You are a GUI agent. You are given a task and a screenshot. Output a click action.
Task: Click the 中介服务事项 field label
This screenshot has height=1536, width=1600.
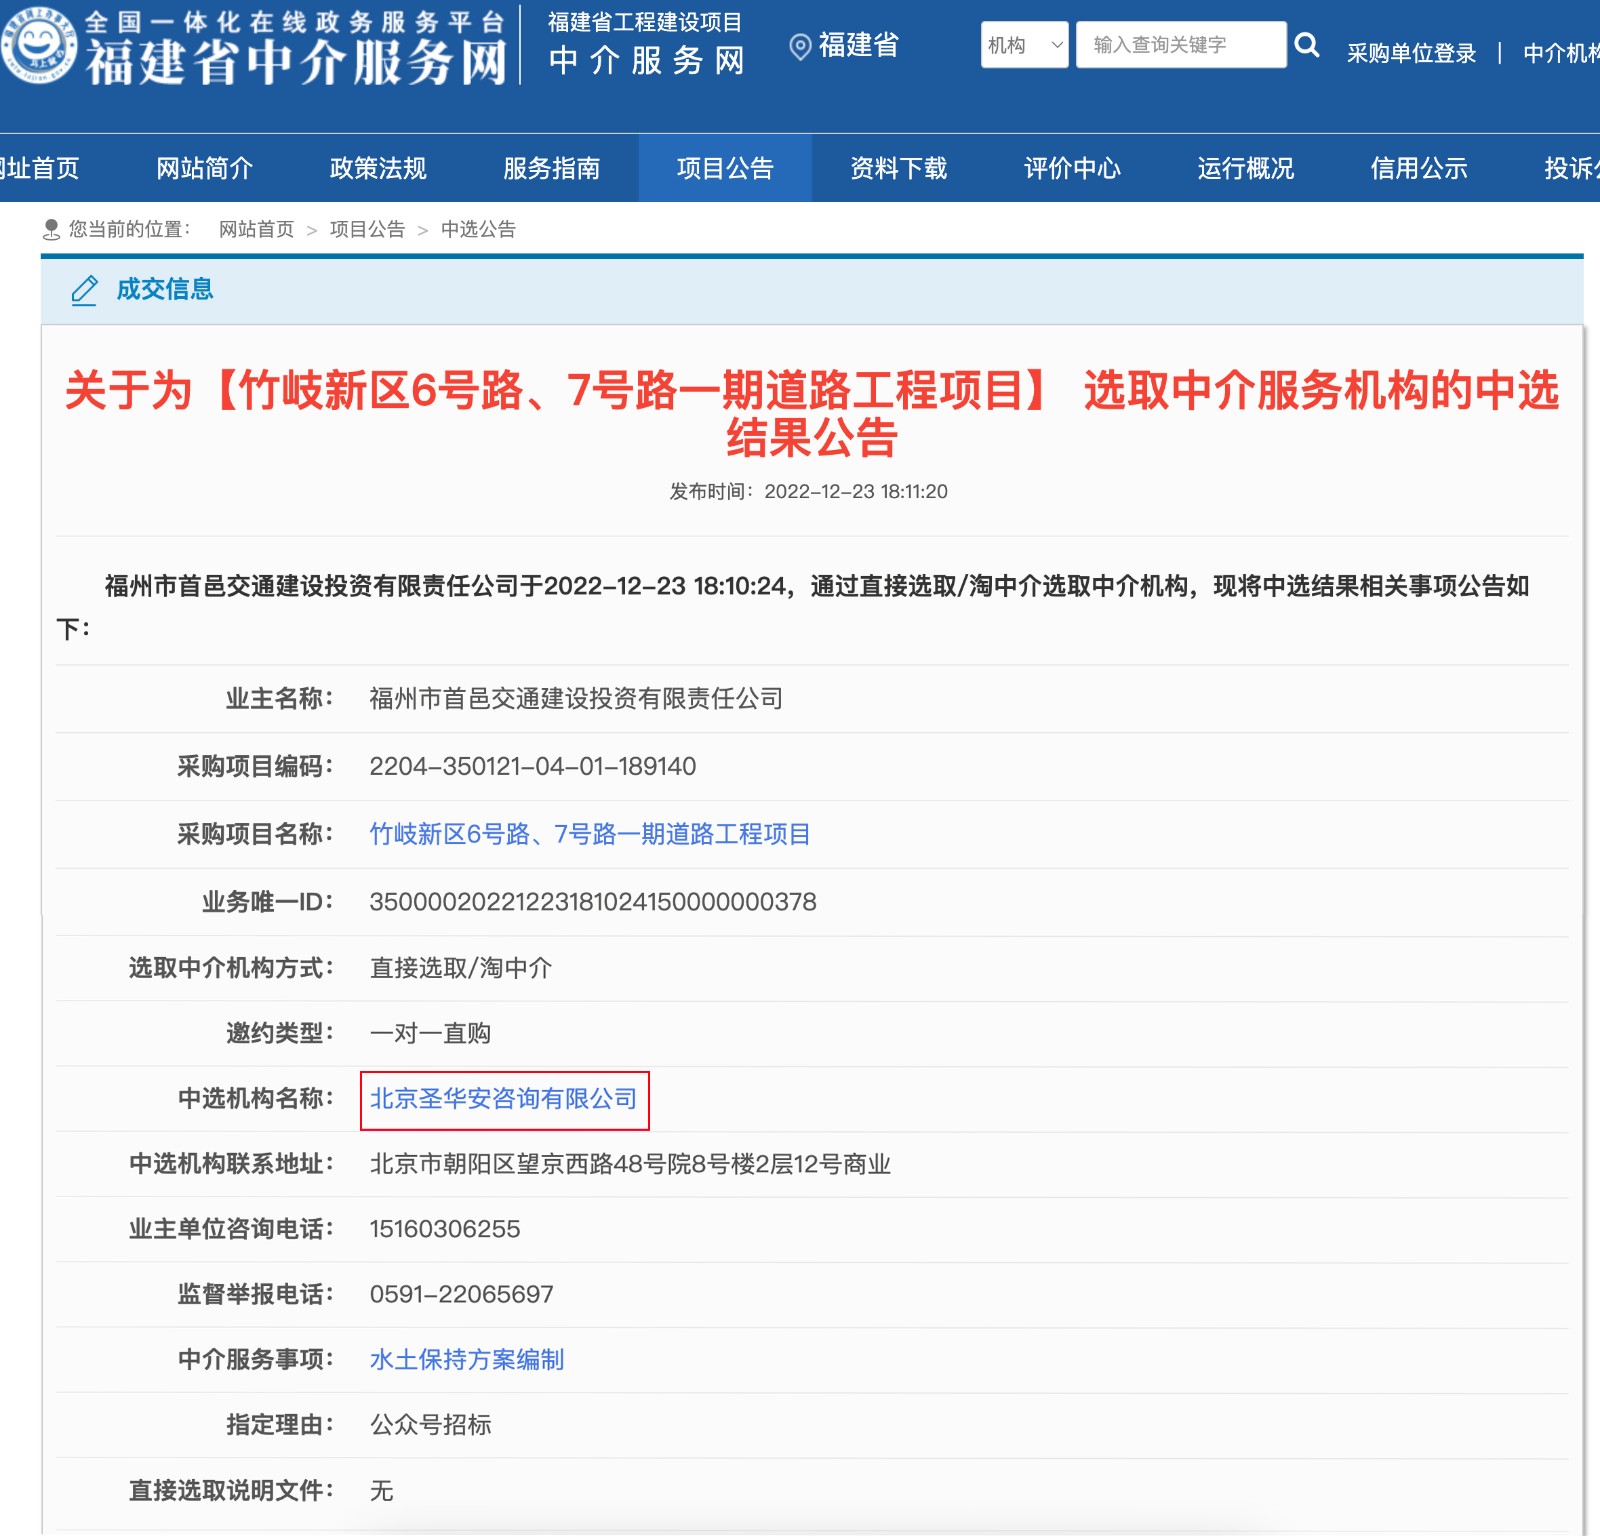[255, 1360]
